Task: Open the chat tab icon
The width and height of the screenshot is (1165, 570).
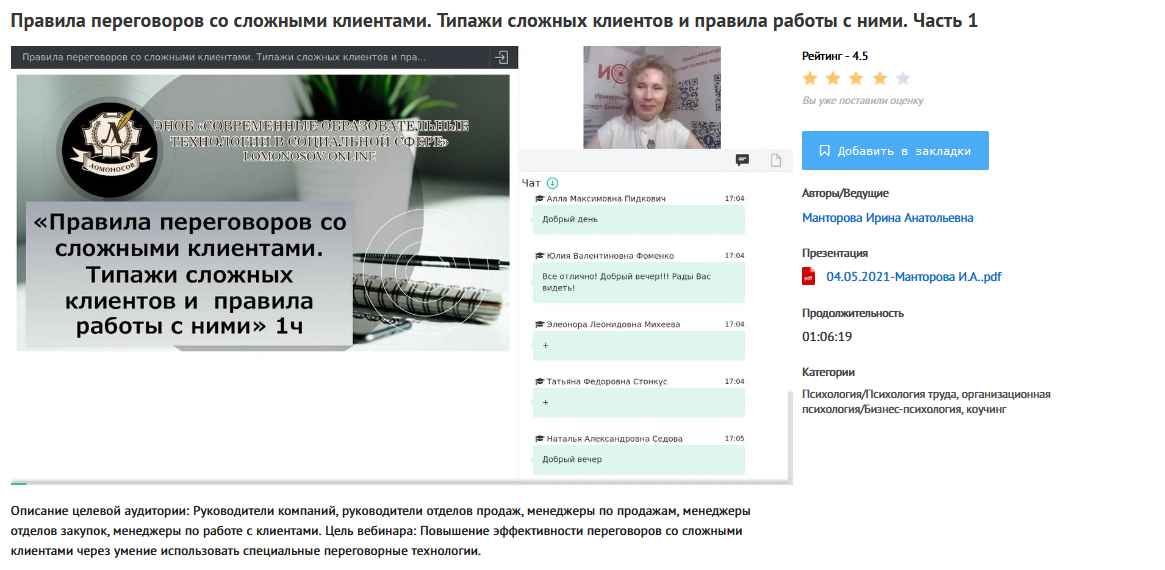Action: coord(743,160)
